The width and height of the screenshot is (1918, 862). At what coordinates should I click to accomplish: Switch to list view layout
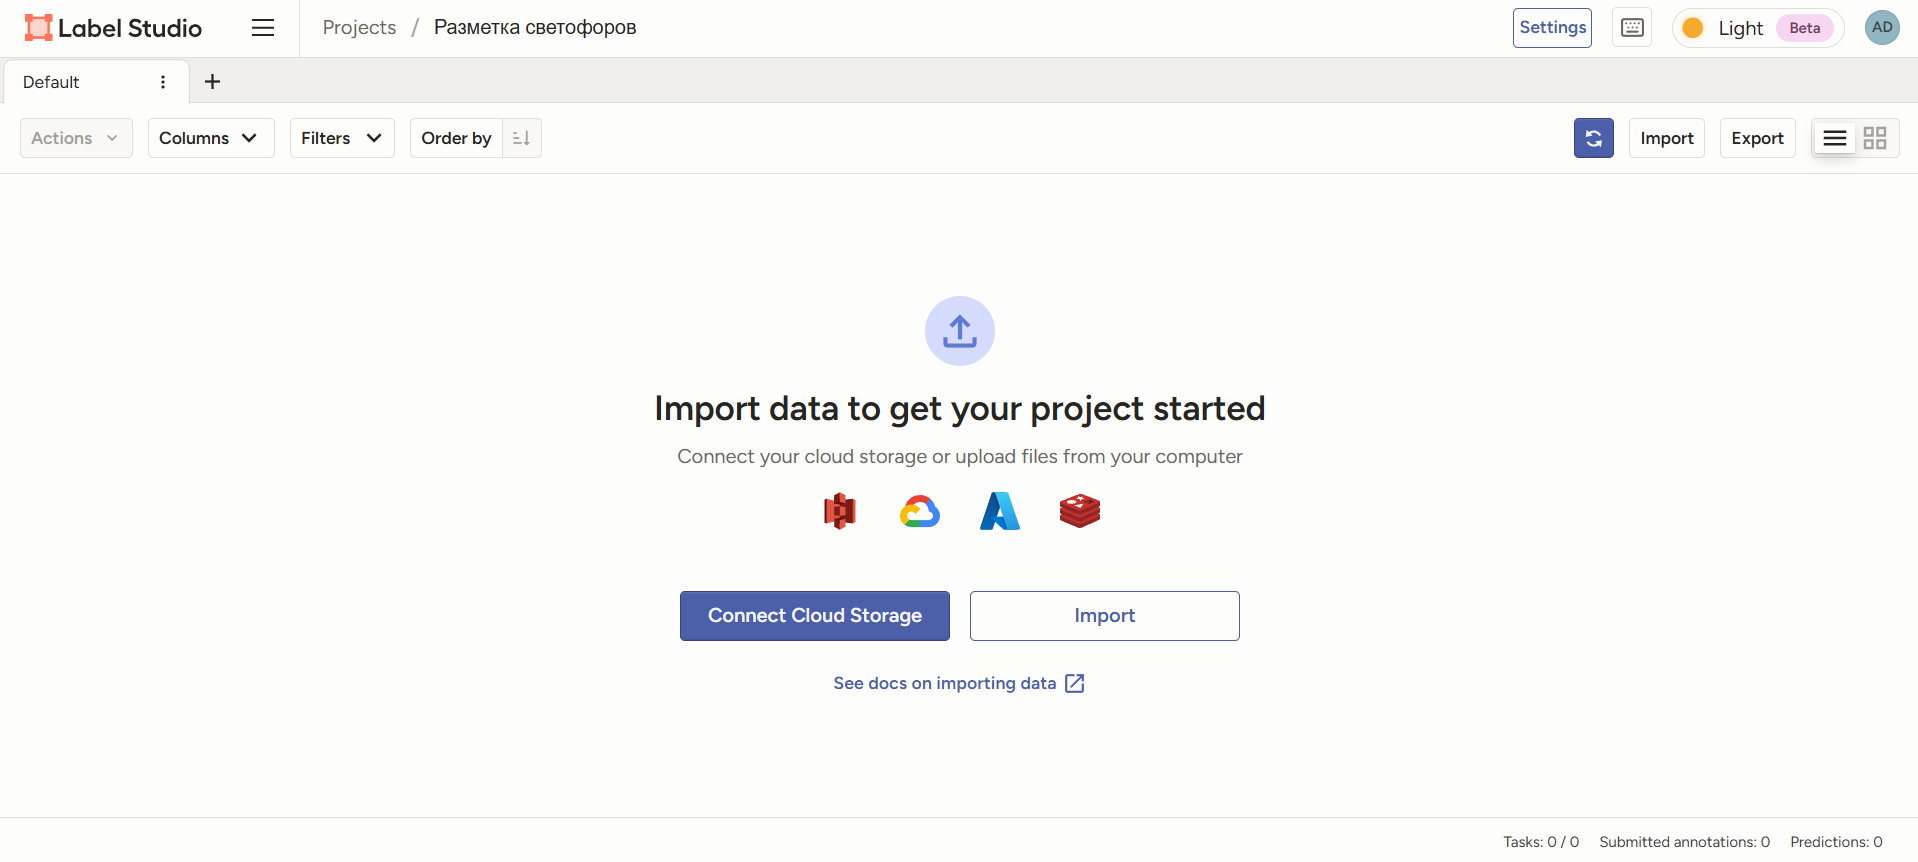pos(1834,138)
